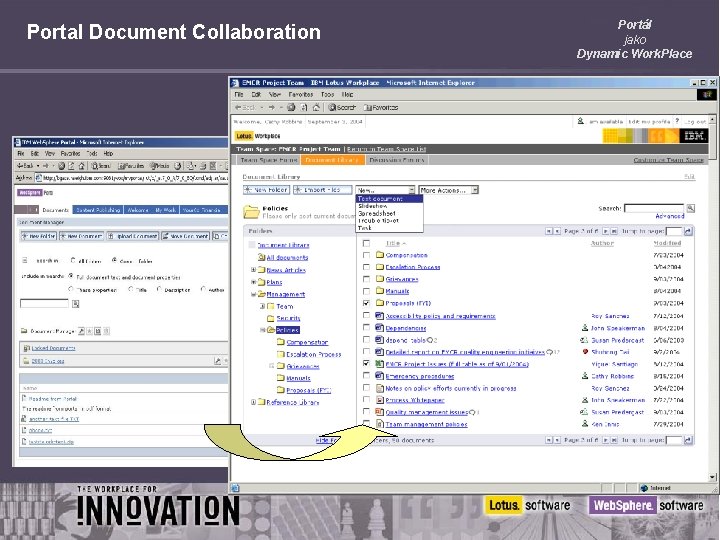Click the Home icon in WebSphere Portal browser toolbar
720x540 pixels.
[x=81, y=166]
